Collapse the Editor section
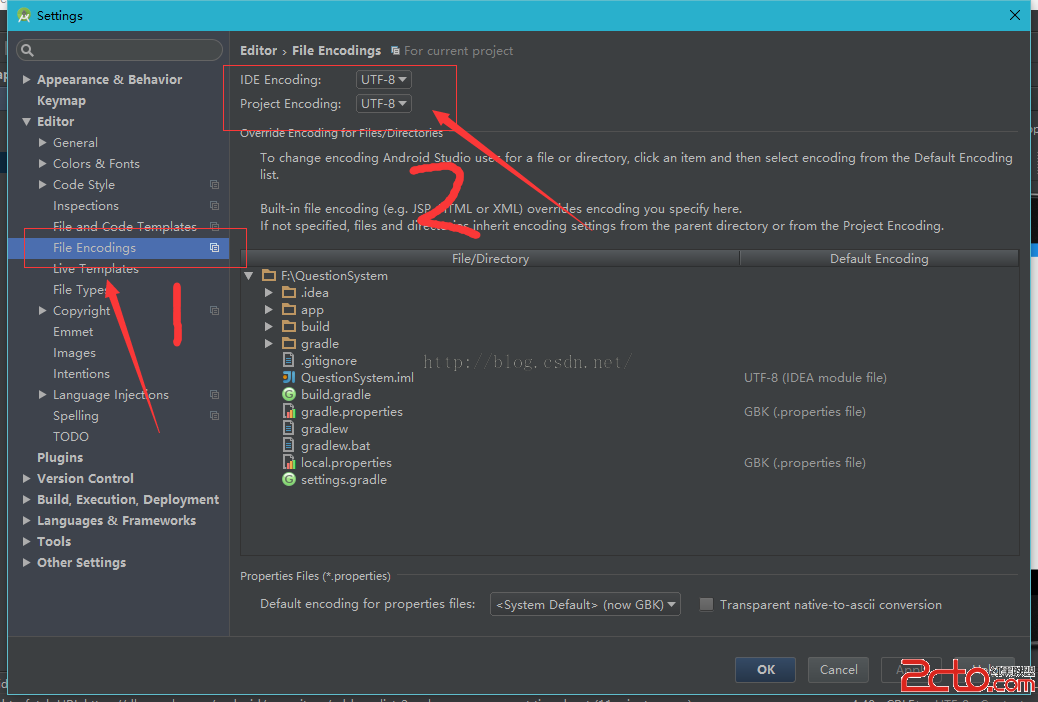The height and width of the screenshot is (702, 1038). (x=26, y=122)
